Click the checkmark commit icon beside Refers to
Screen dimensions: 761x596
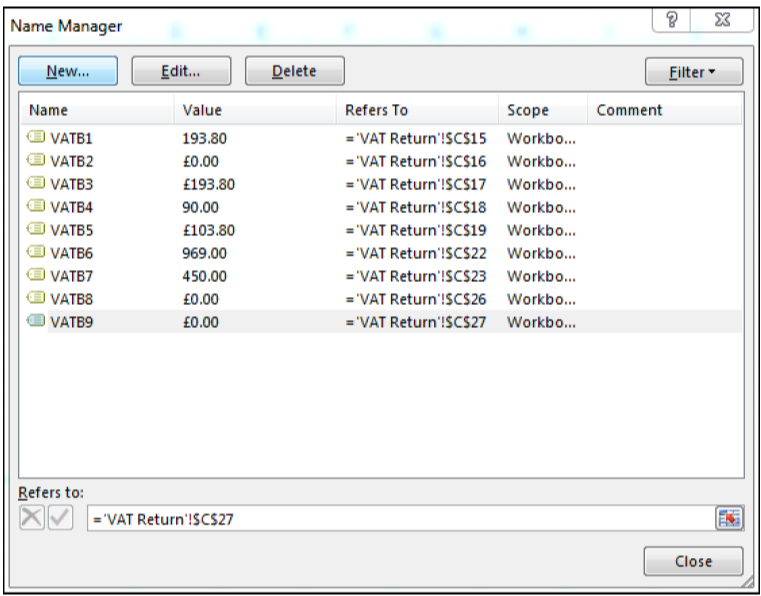[61, 518]
